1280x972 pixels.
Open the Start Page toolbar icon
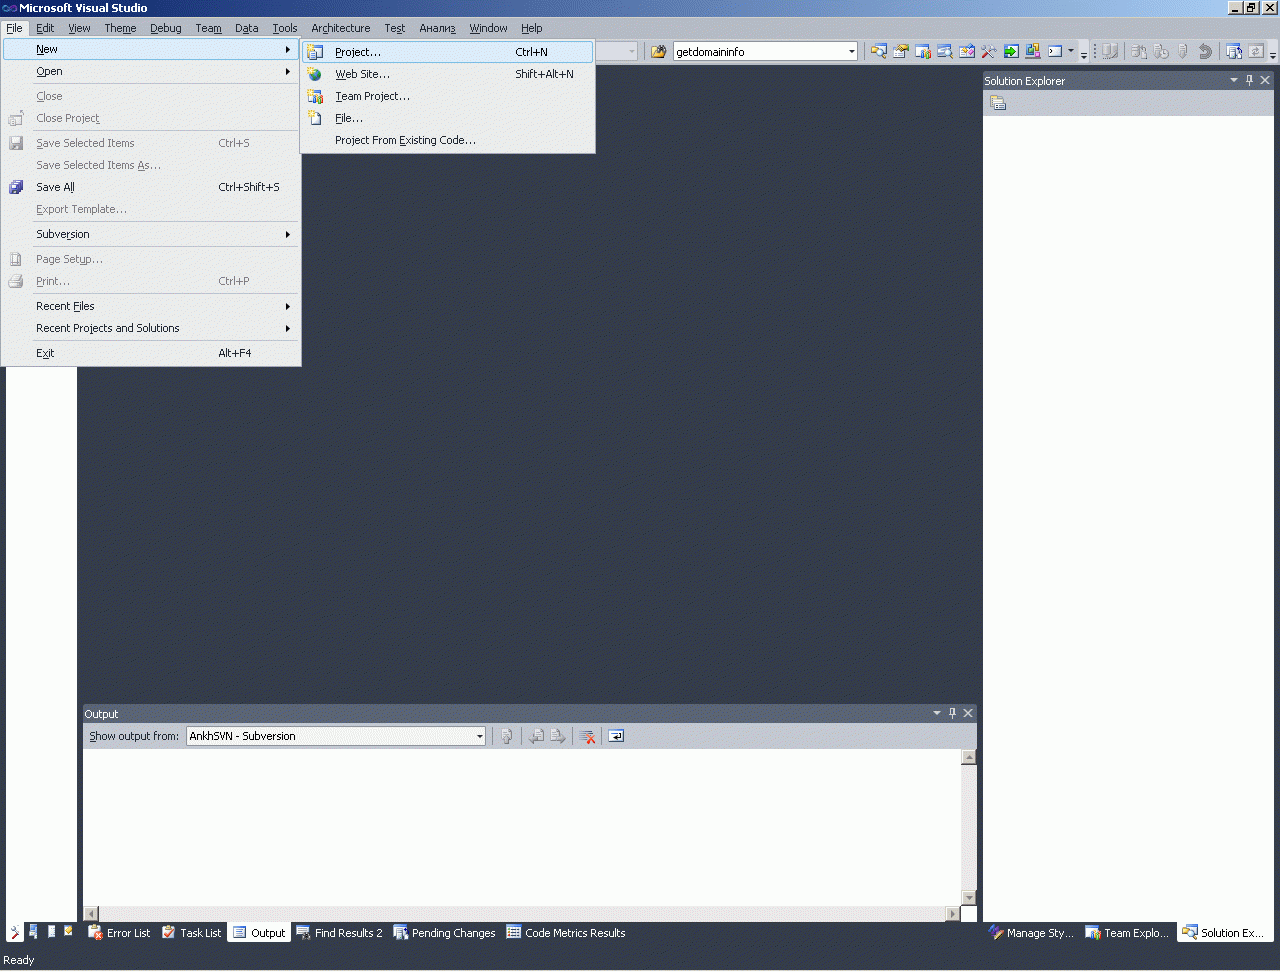tap(1011, 52)
